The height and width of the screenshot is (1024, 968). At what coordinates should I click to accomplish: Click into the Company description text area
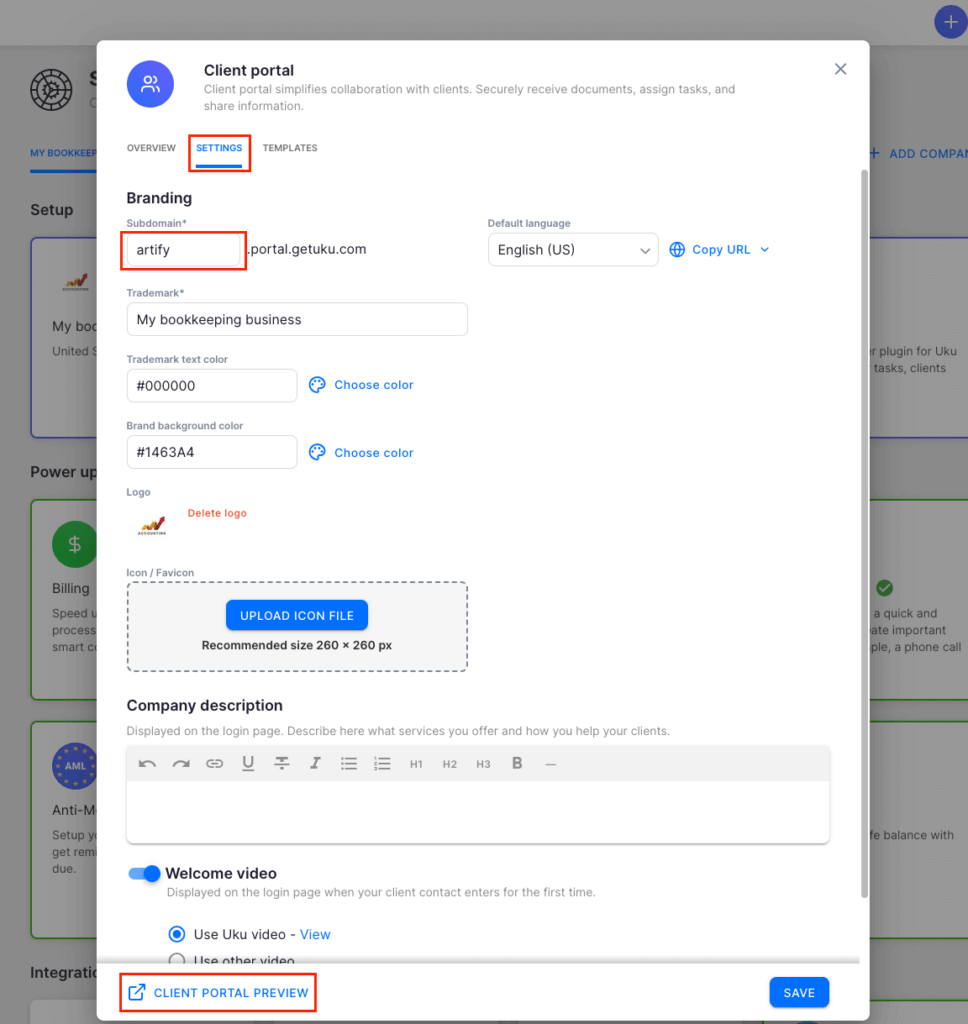tap(478, 811)
